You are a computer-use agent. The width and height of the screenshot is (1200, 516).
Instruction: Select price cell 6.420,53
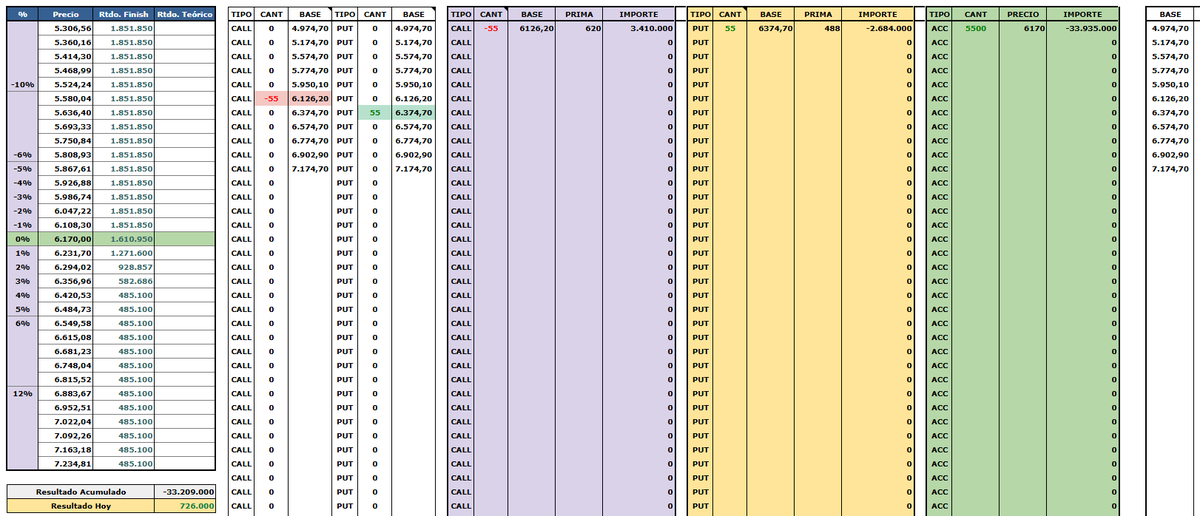click(66, 295)
